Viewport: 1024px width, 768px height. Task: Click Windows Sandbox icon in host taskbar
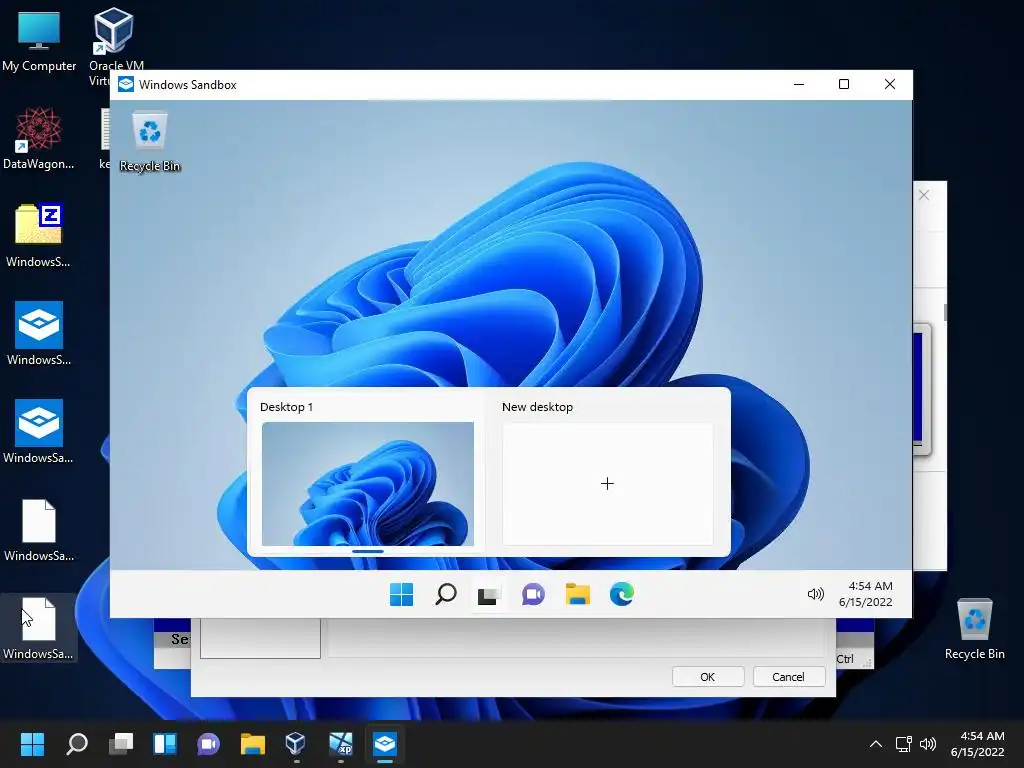[385, 744]
